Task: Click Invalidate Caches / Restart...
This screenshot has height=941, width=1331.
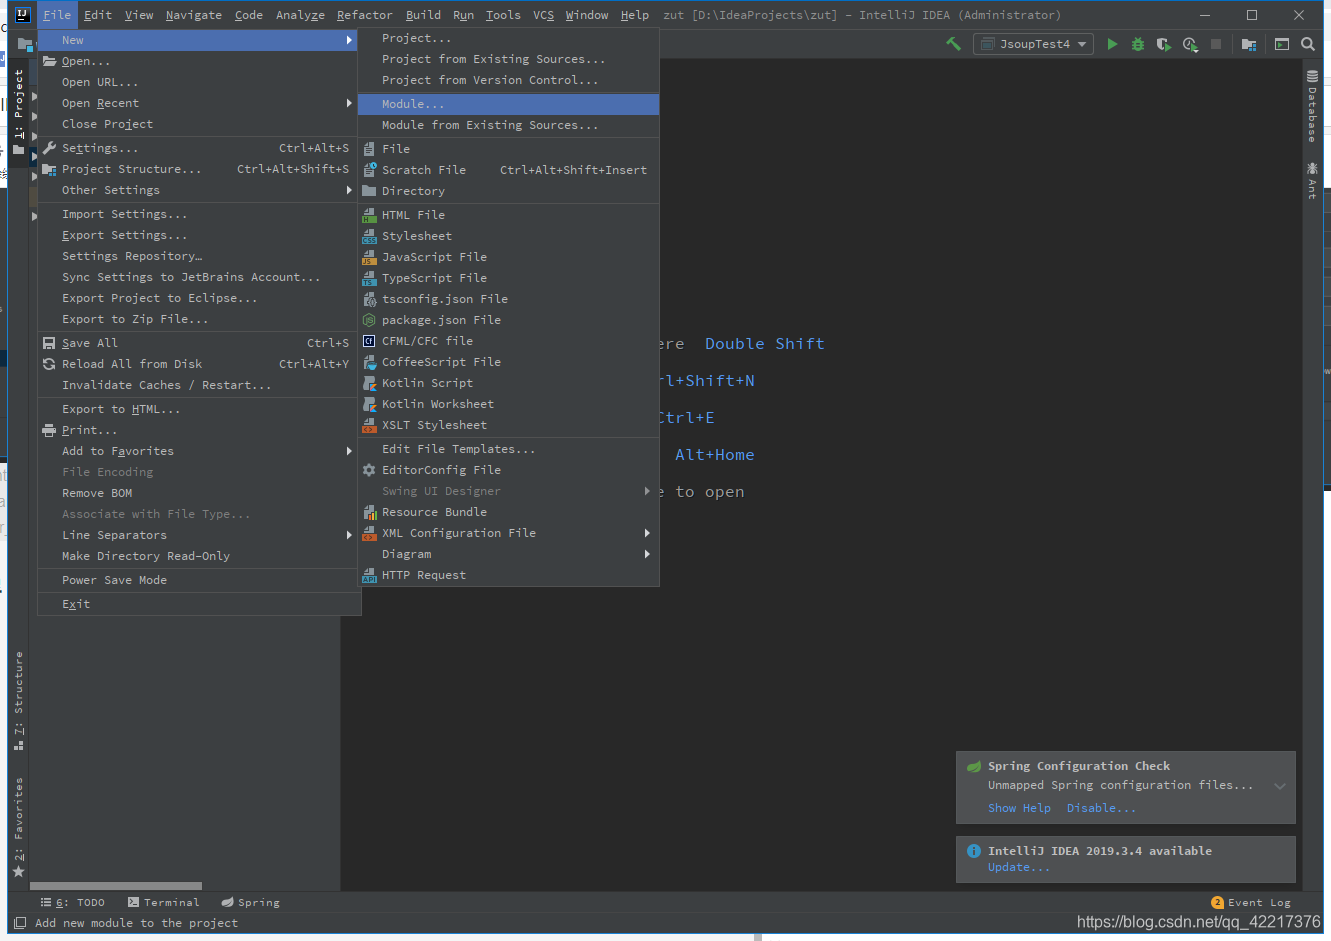Action: 197,385
